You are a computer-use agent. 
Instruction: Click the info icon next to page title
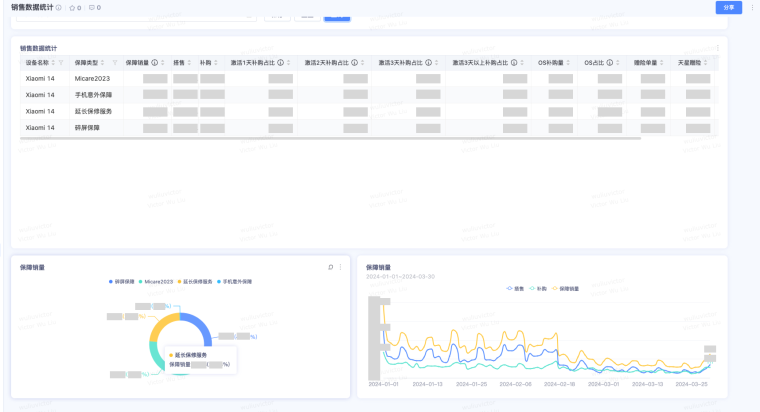click(59, 8)
